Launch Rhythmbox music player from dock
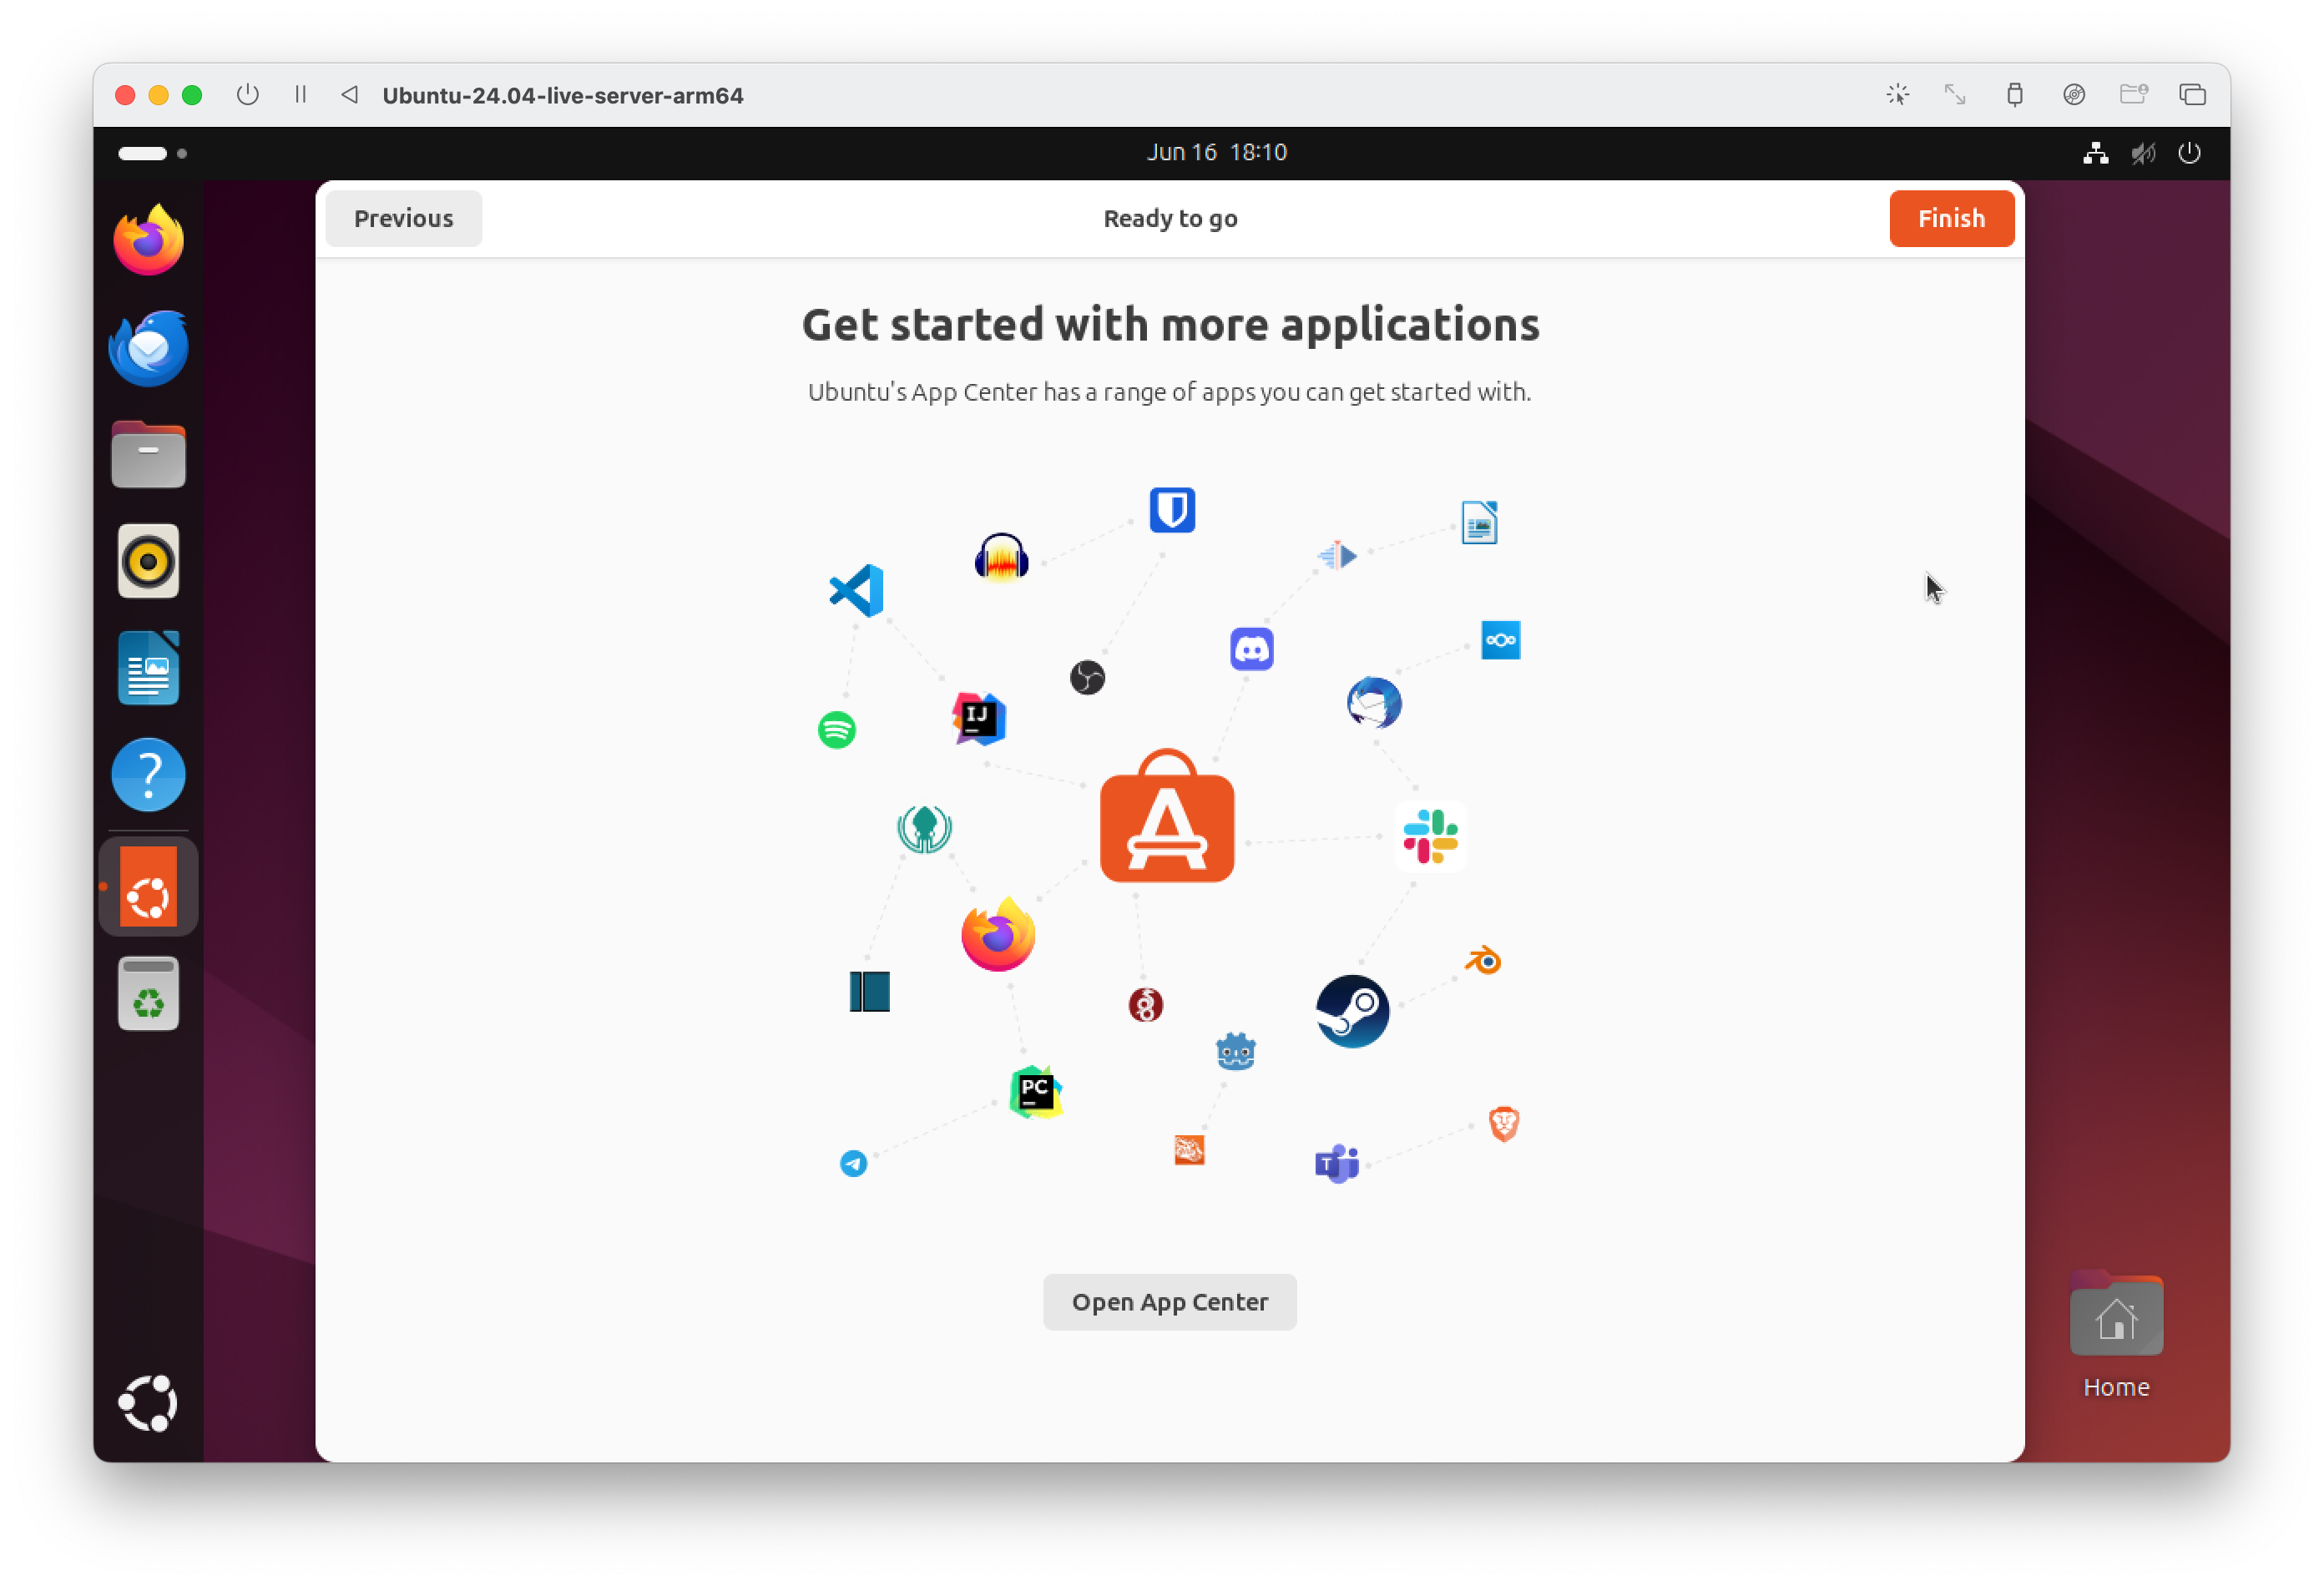2324x1586 pixels. pyautogui.click(x=148, y=561)
